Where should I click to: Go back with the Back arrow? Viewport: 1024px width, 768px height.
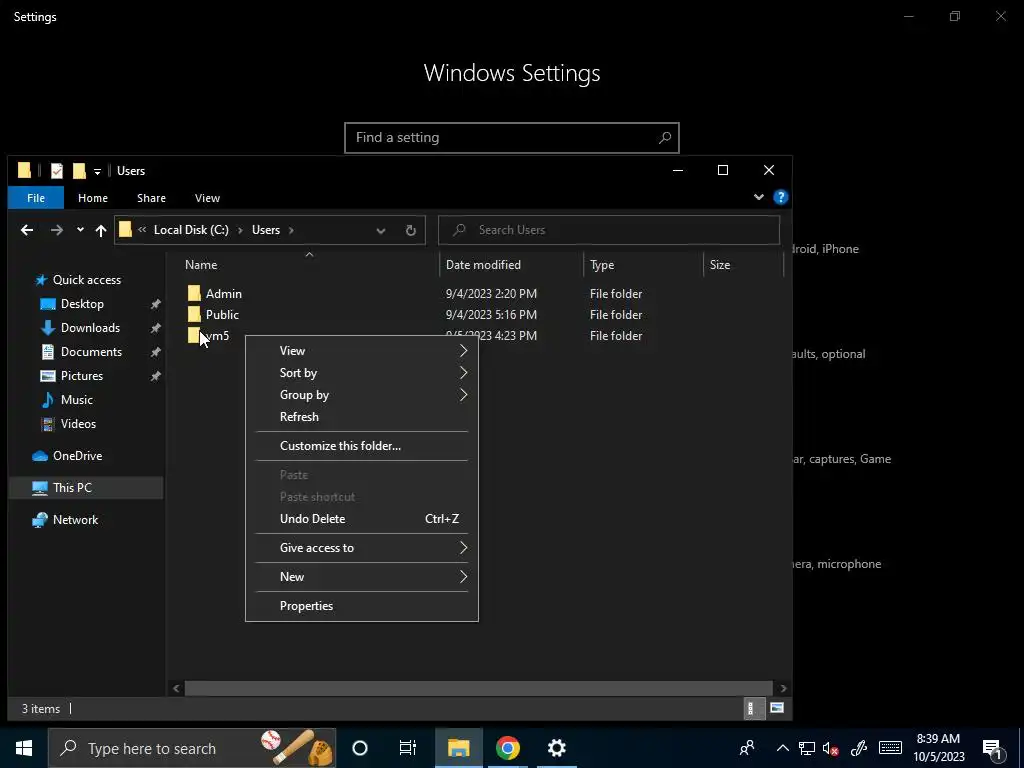pos(27,230)
